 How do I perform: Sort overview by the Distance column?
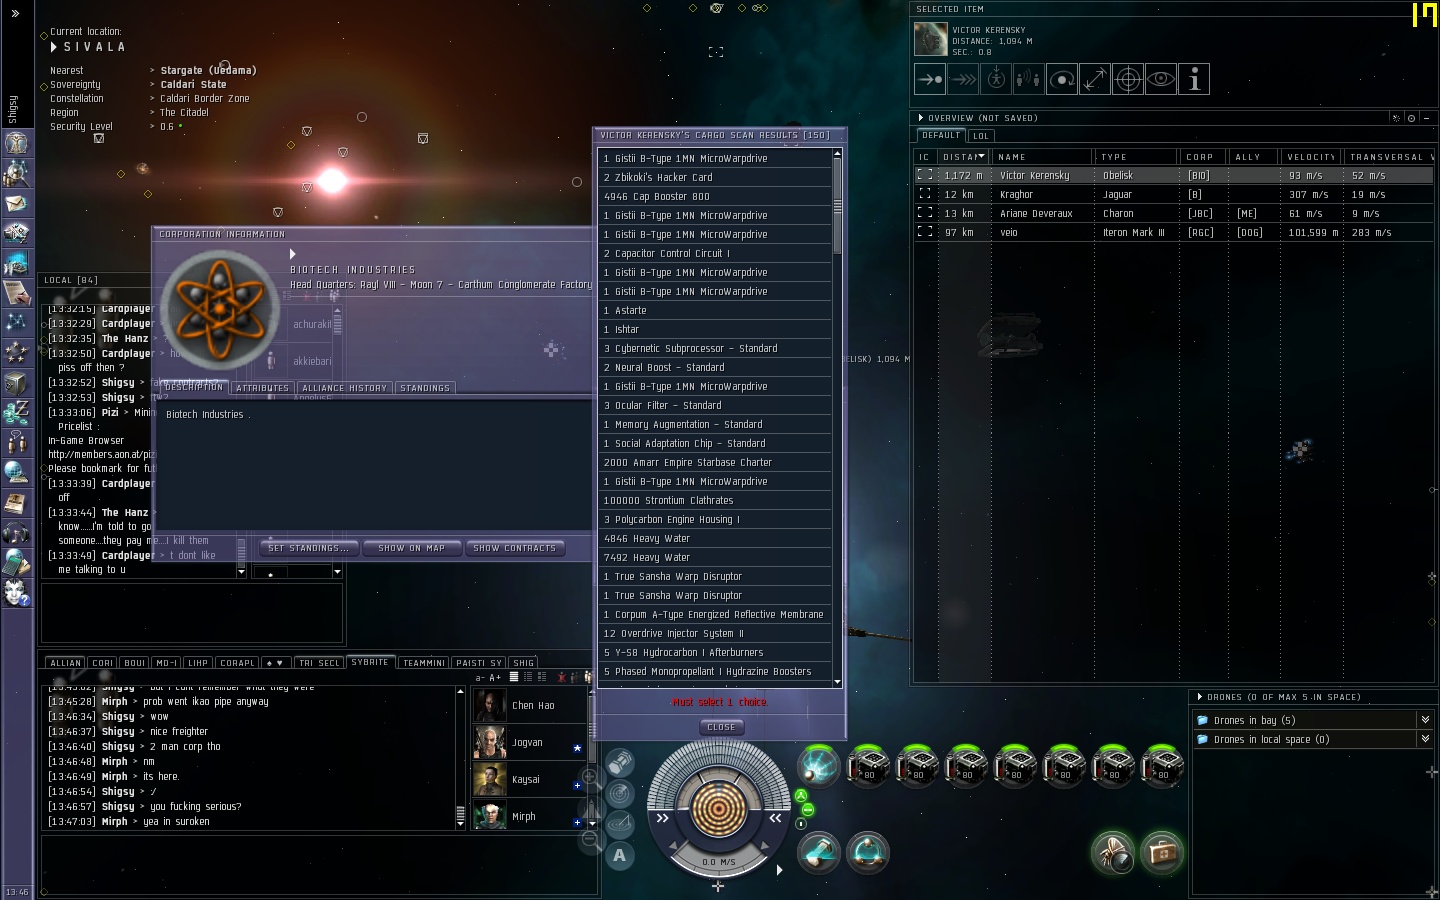click(x=963, y=157)
